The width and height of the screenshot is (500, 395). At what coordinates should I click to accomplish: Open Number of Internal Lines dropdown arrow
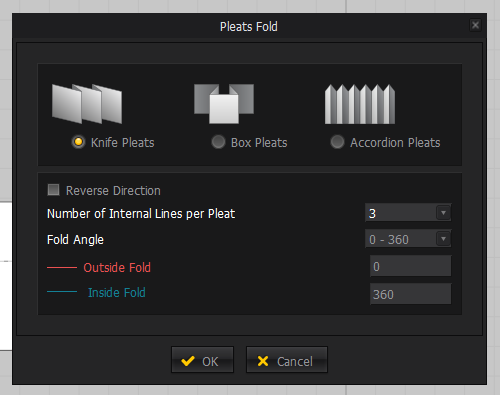point(443,213)
